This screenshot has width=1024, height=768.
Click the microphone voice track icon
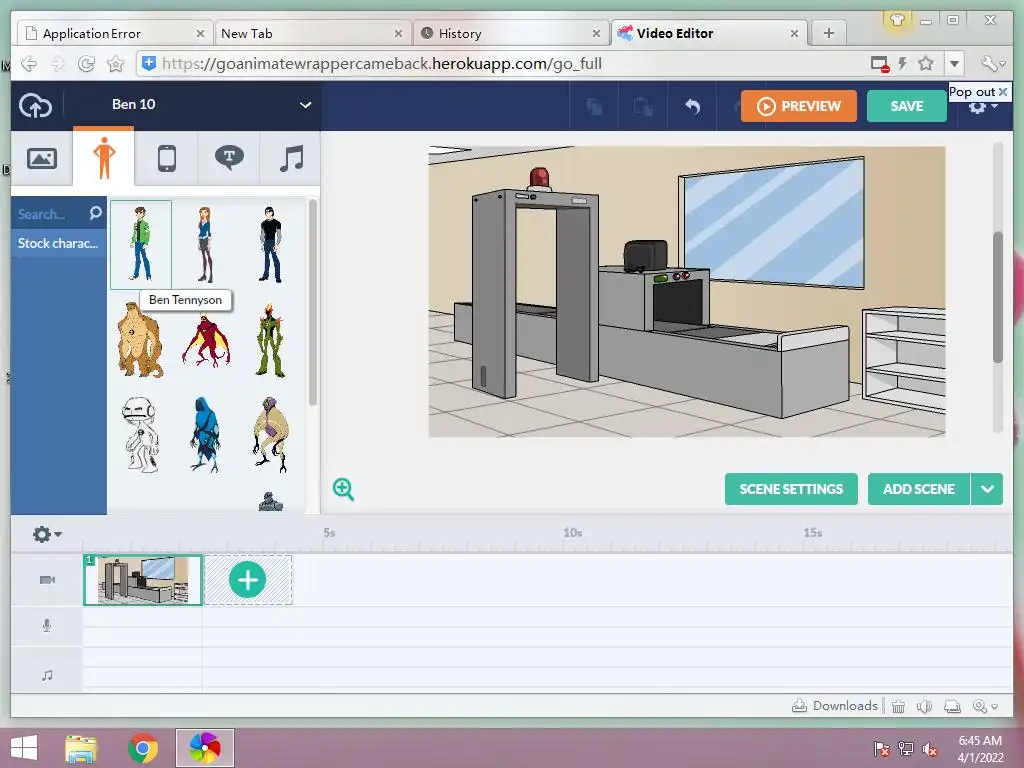point(47,626)
